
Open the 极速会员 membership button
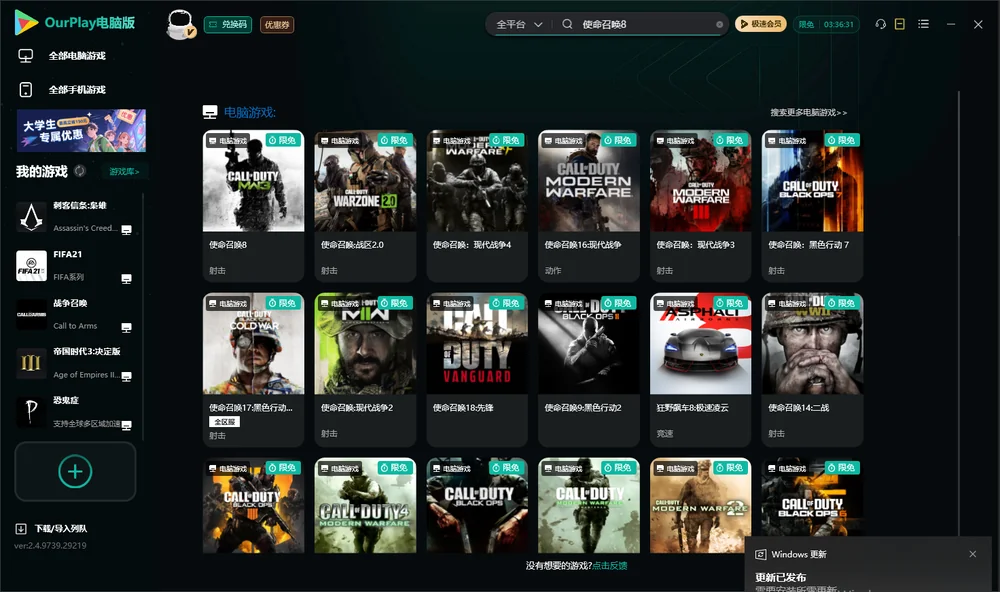(x=760, y=24)
